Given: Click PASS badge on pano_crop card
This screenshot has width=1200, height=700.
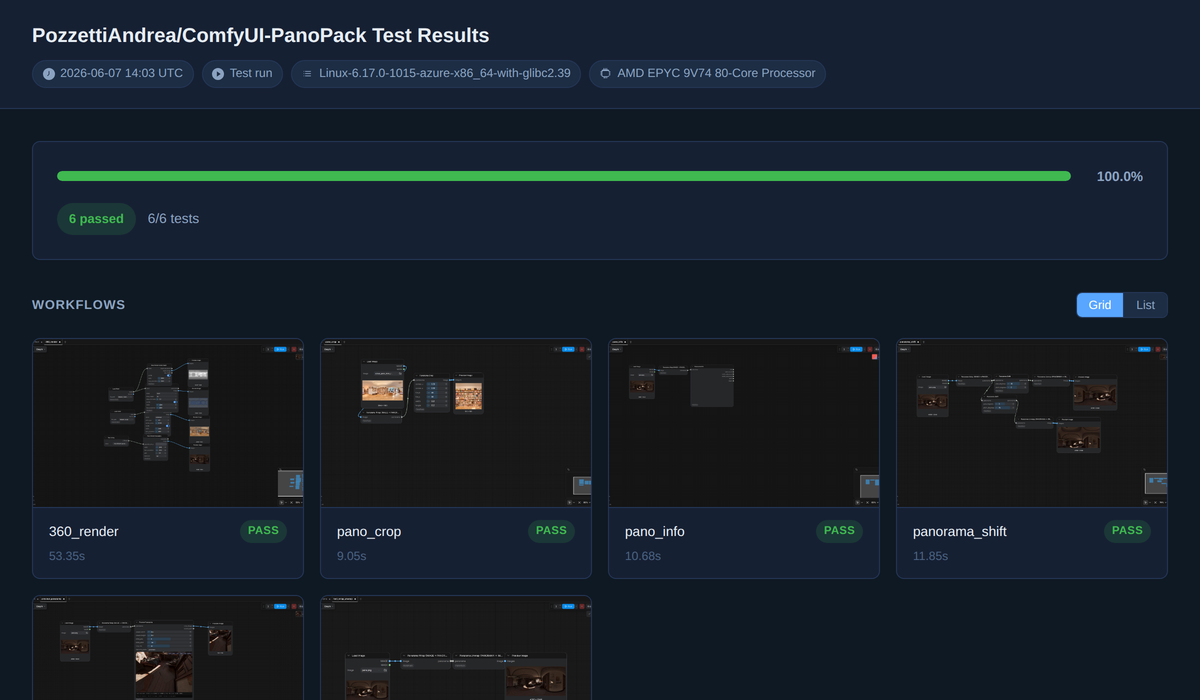Looking at the screenshot, I should coord(551,531).
